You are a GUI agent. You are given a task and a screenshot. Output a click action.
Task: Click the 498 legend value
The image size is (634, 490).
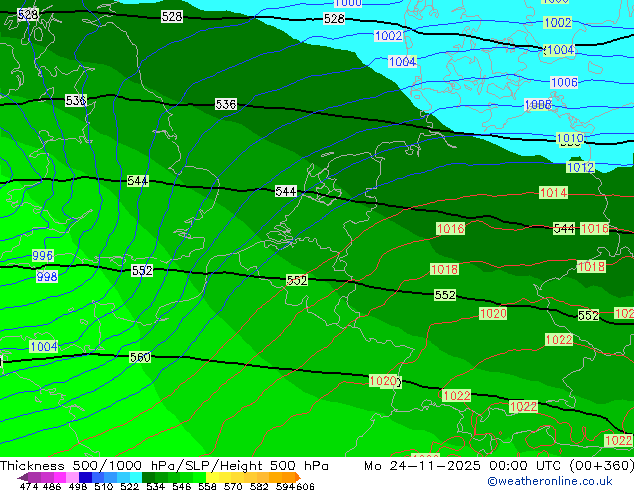[78, 486]
